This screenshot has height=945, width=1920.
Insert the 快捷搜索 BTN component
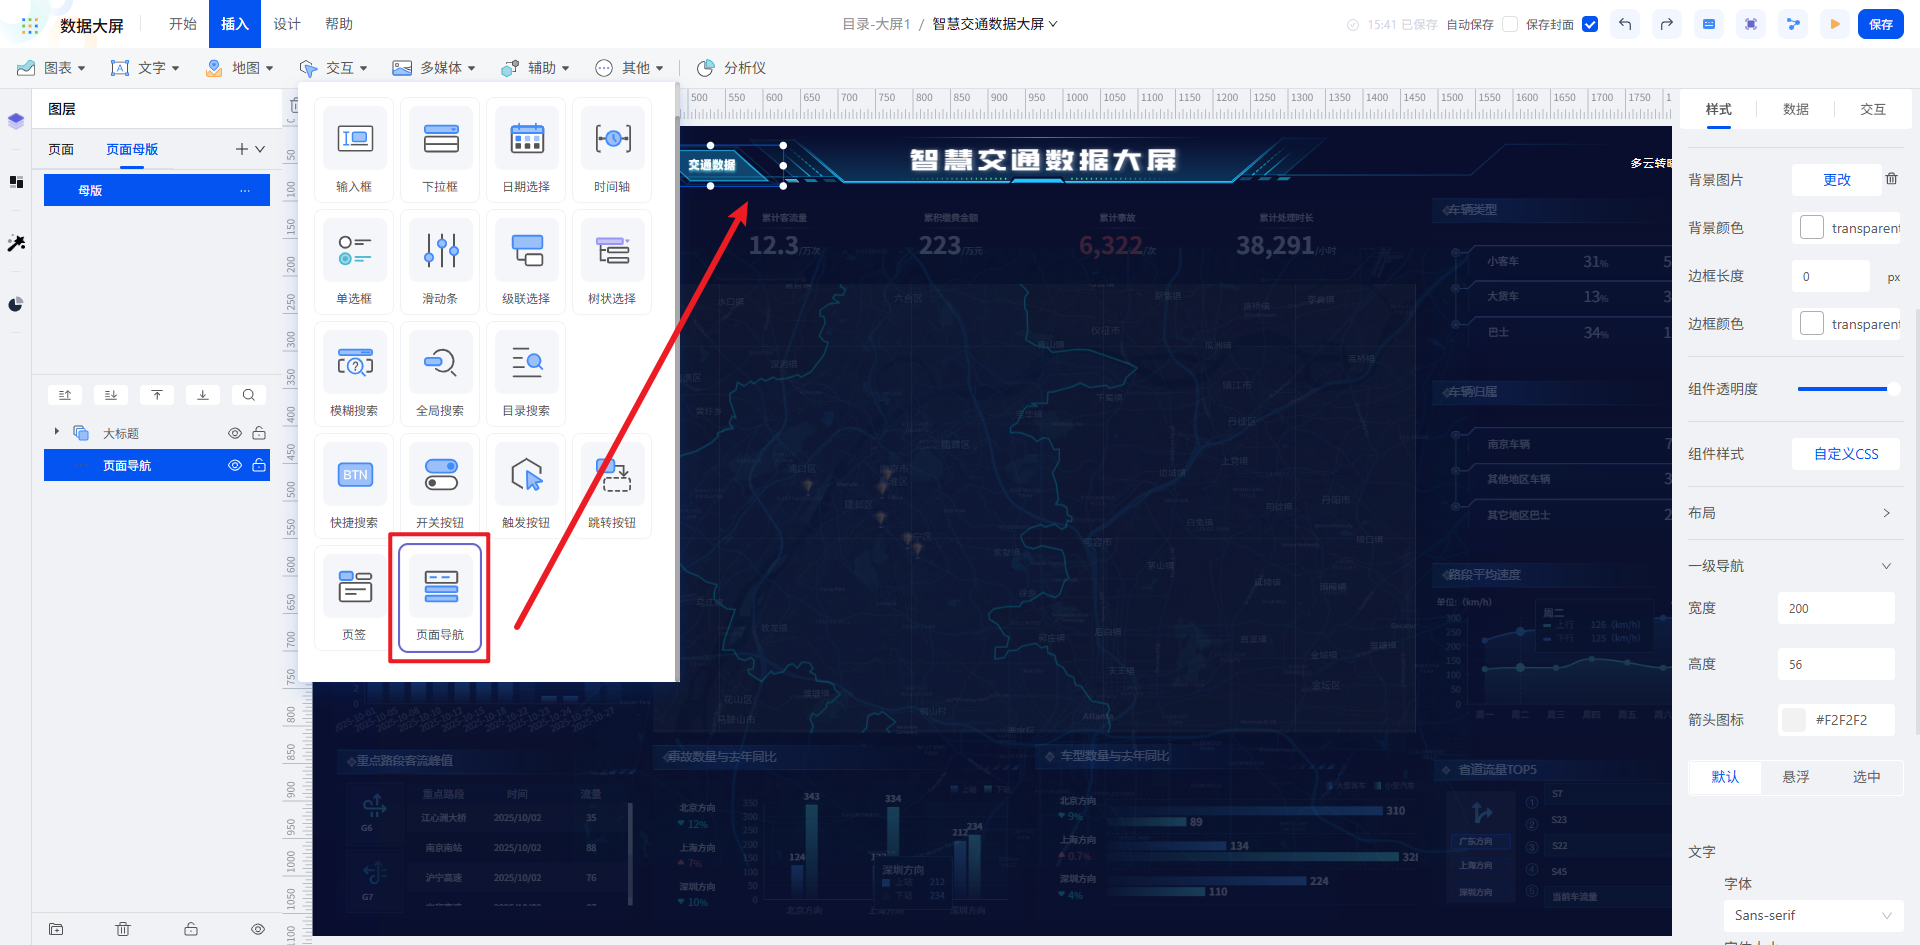(355, 486)
